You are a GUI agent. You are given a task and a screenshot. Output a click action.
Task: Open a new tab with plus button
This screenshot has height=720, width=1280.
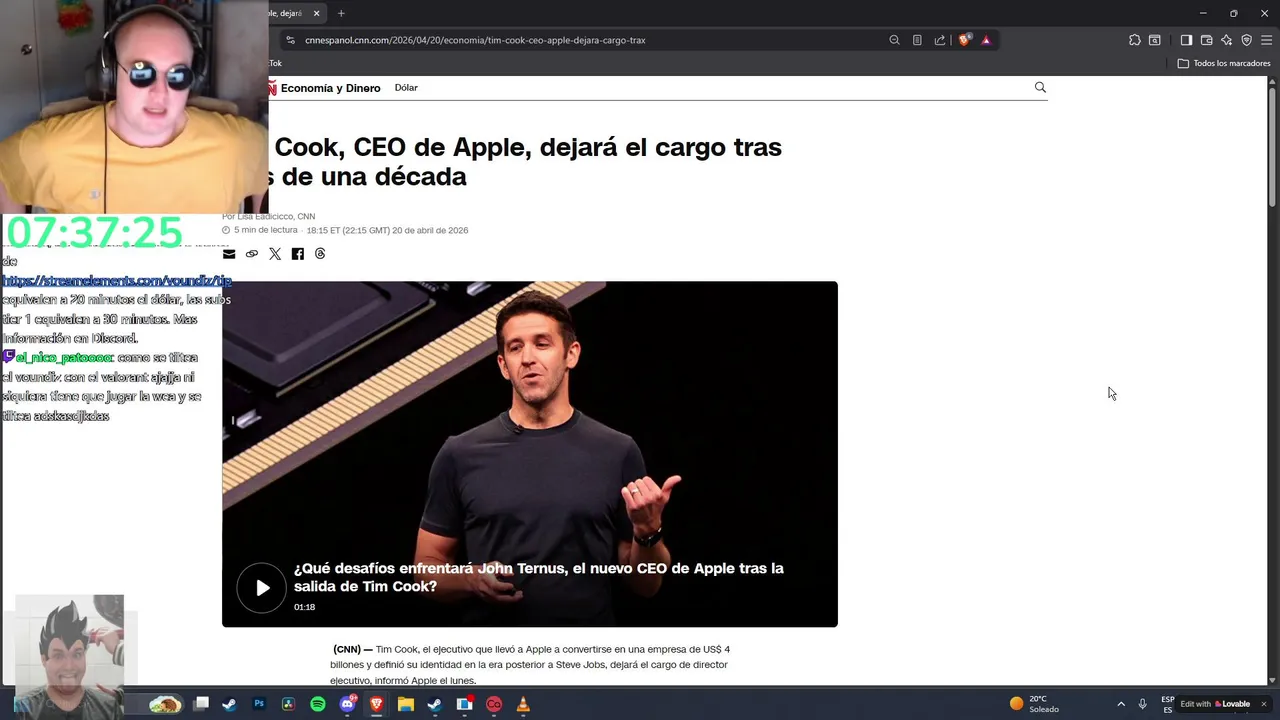coord(341,13)
